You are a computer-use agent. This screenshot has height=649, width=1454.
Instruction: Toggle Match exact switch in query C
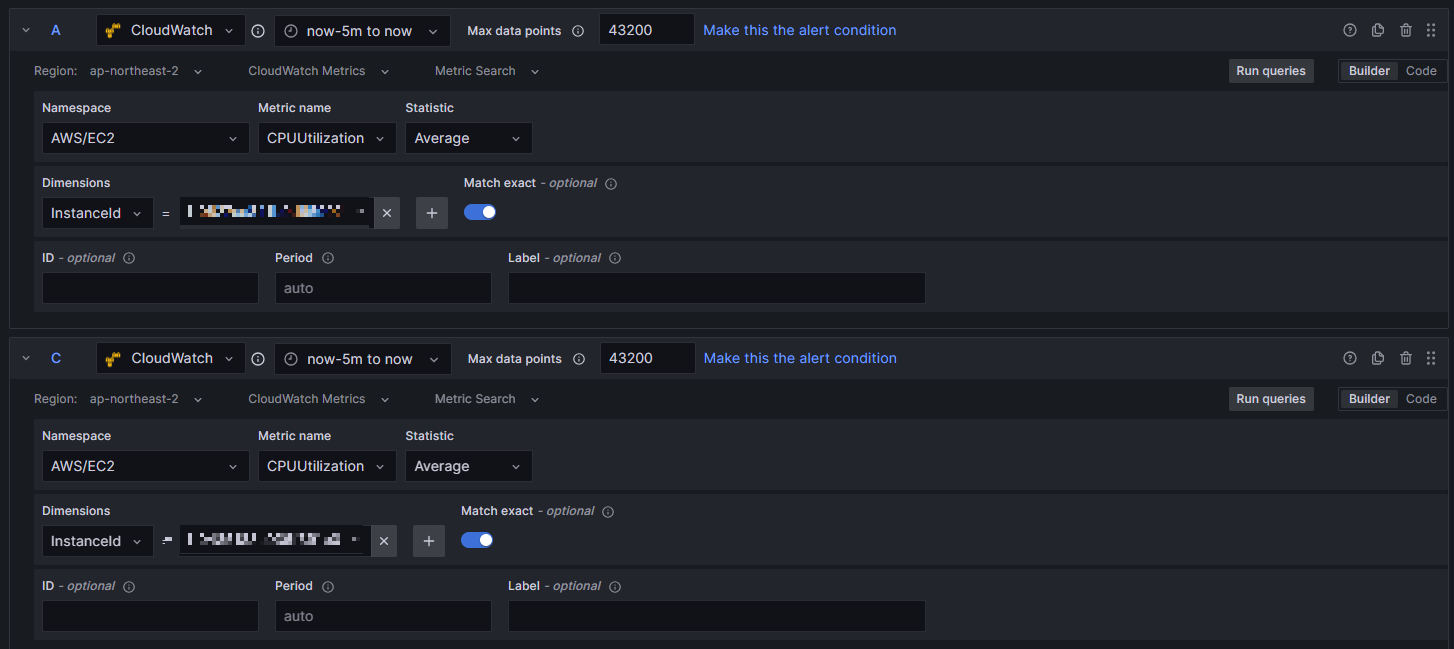click(x=477, y=540)
